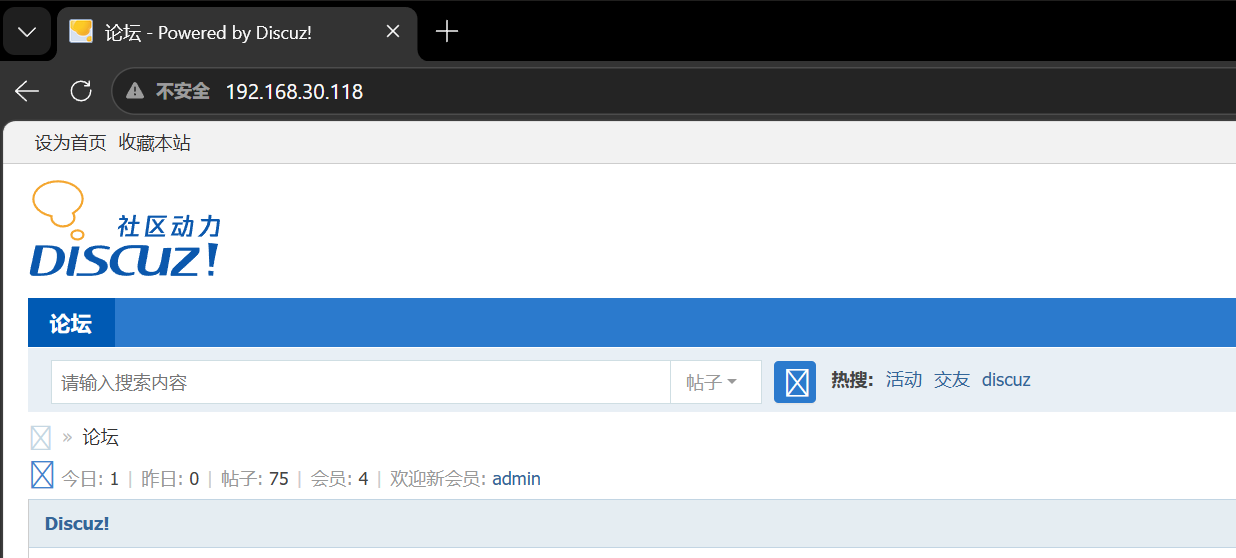Open the browser tab search dropdown

pos(27,32)
